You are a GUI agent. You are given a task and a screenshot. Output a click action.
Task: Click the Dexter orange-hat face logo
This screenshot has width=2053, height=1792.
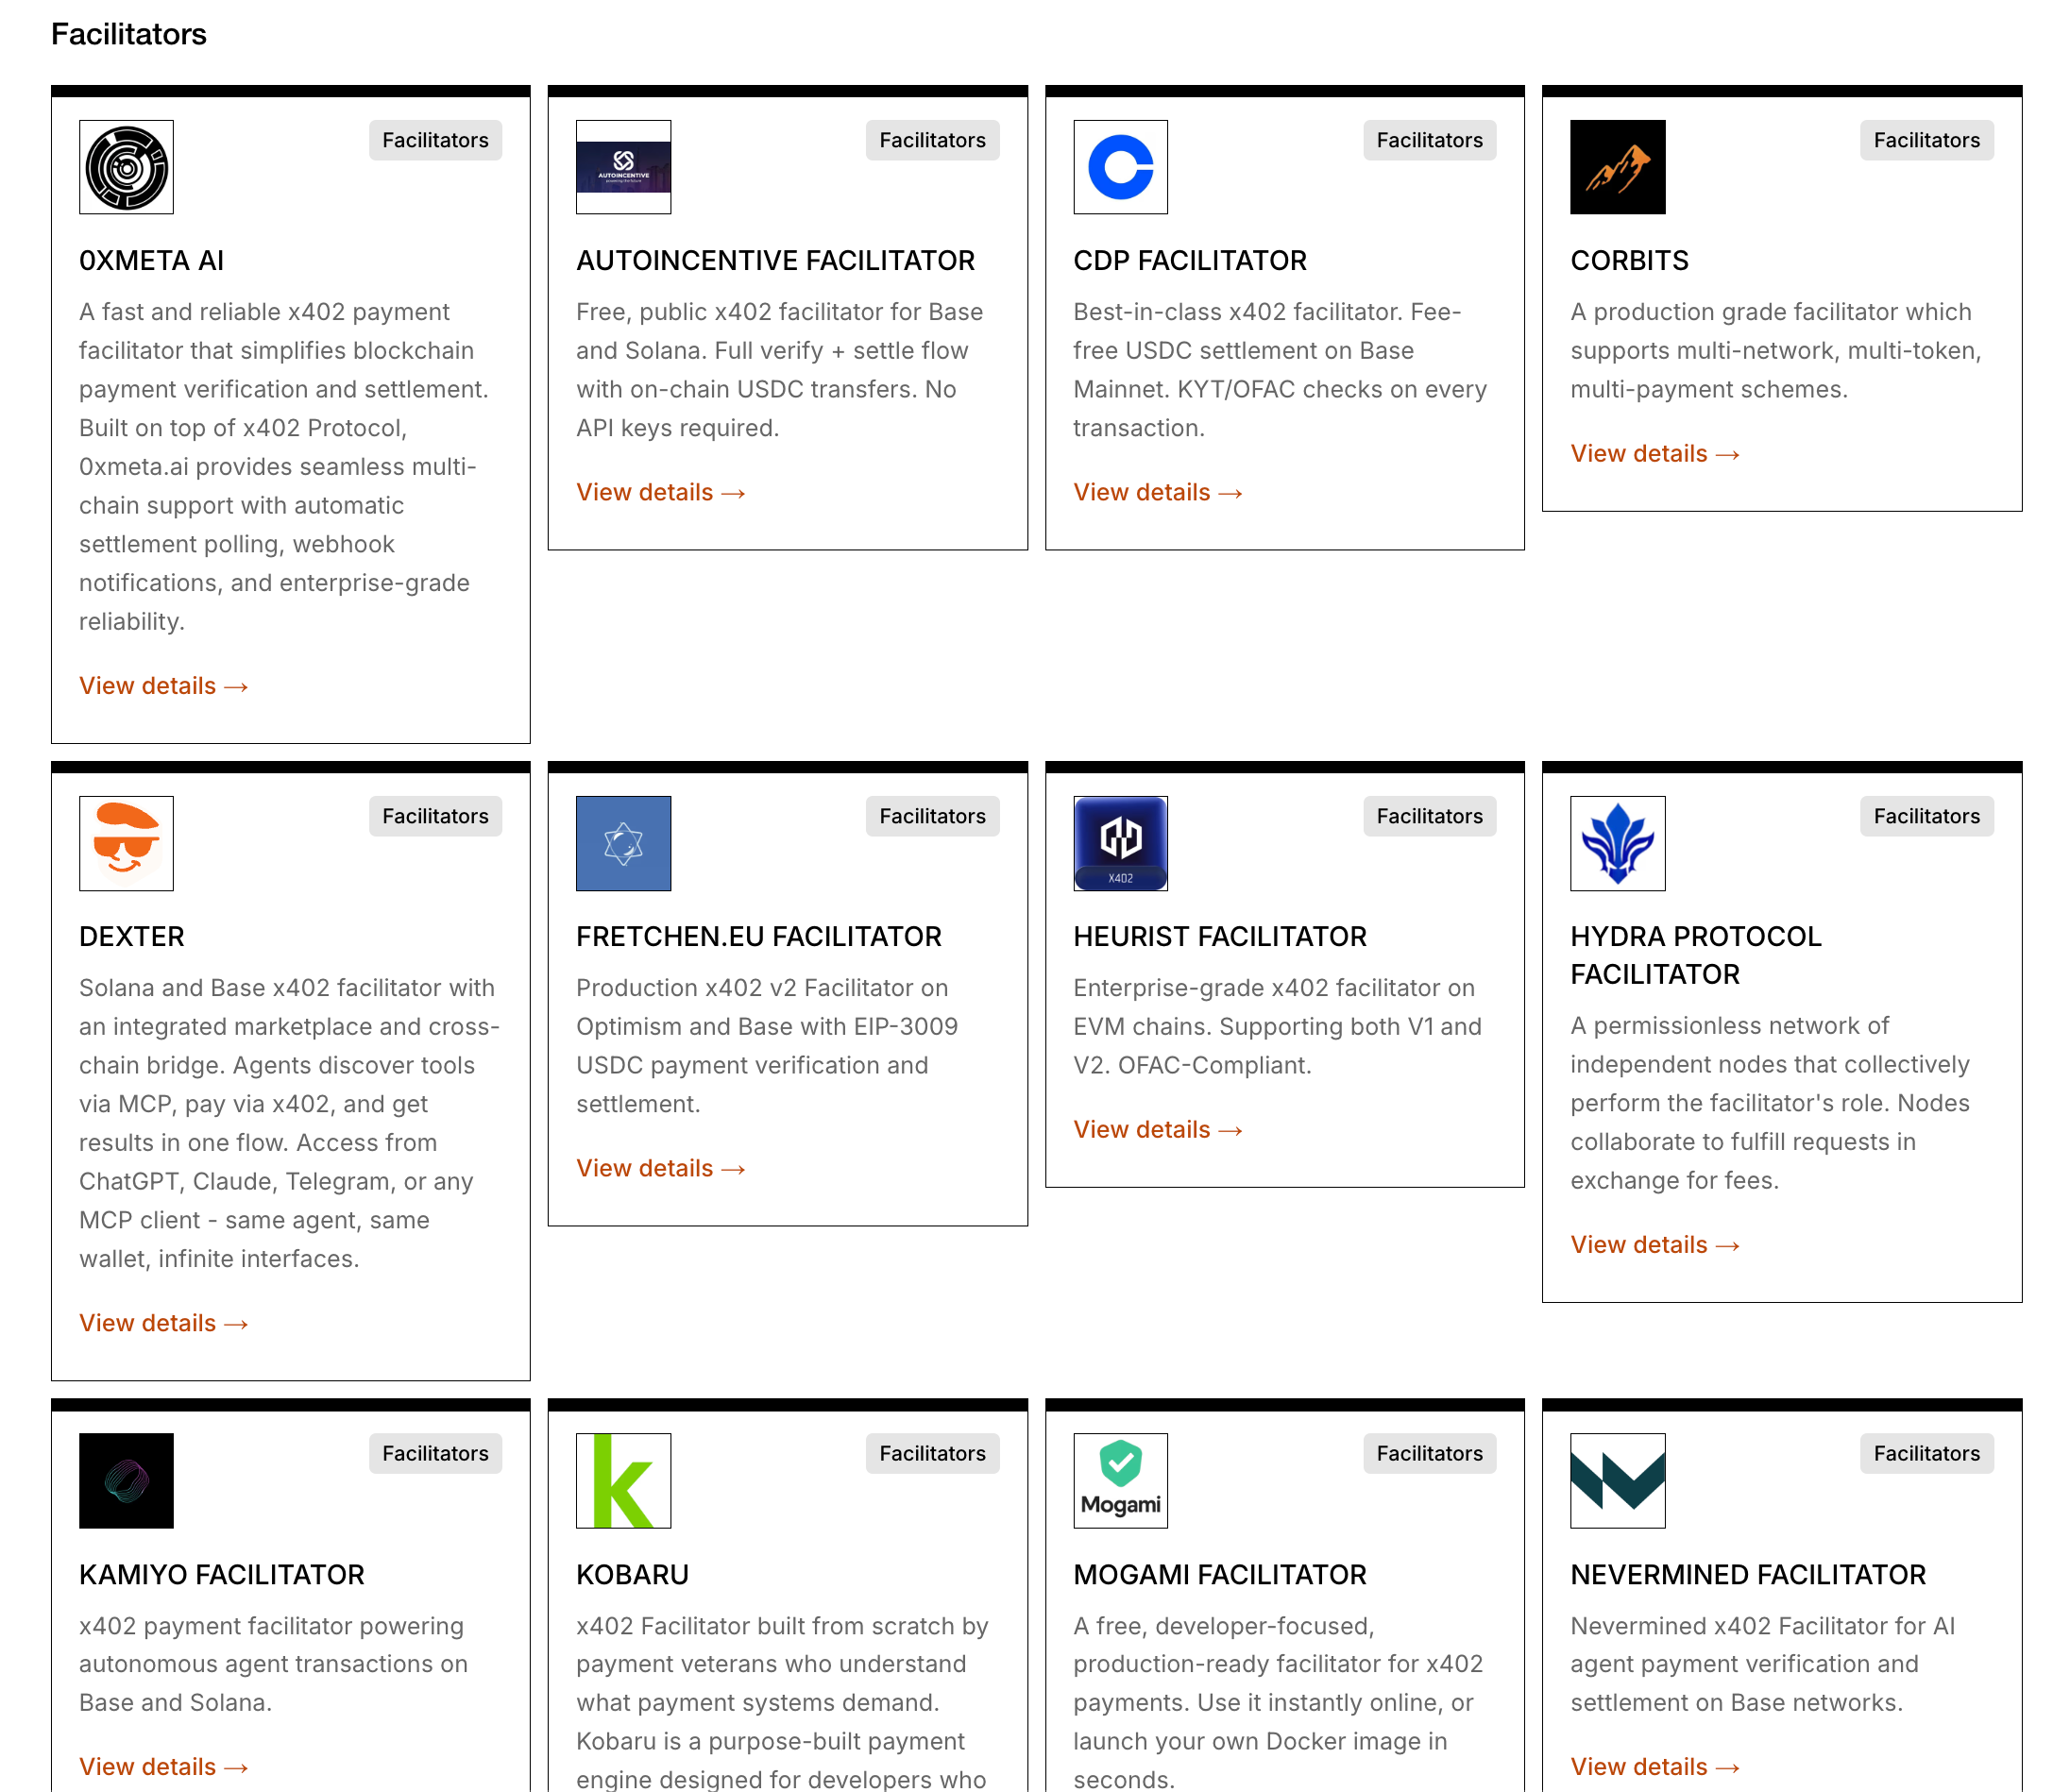tap(126, 843)
